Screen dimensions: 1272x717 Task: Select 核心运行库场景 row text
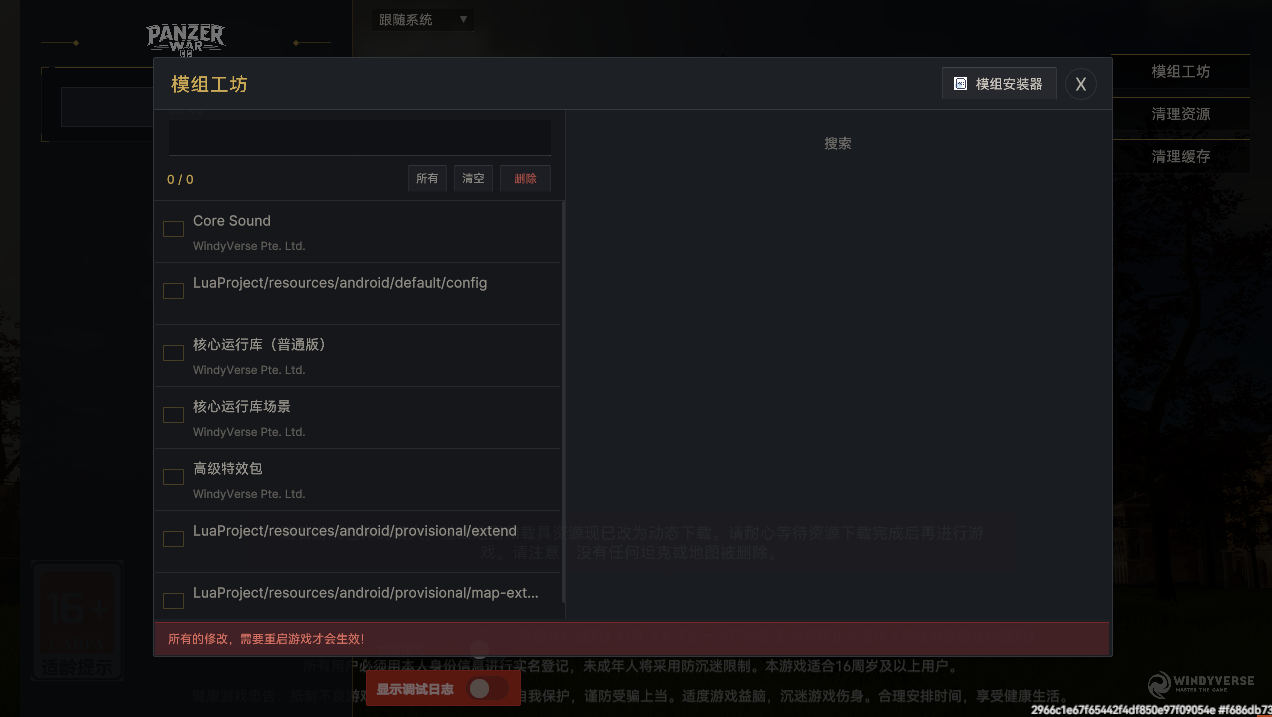242,407
